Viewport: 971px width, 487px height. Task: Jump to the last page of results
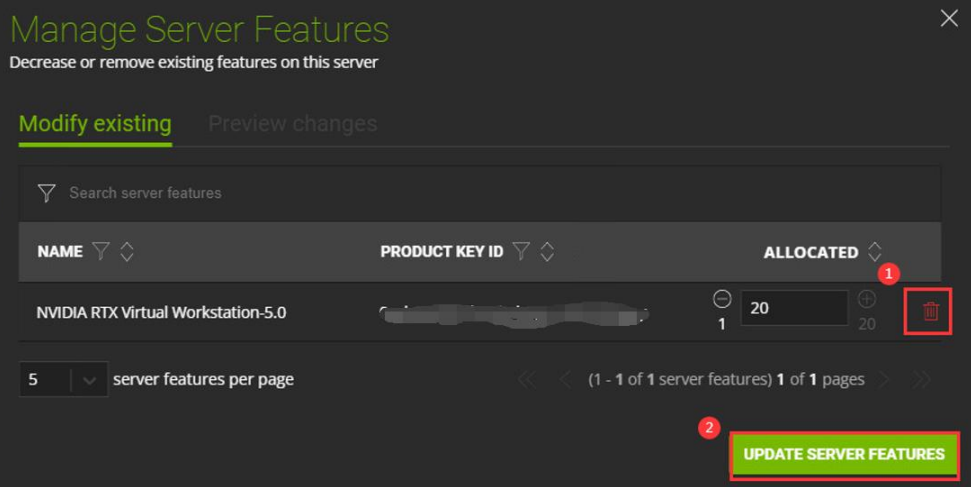pyautogui.click(x=921, y=380)
